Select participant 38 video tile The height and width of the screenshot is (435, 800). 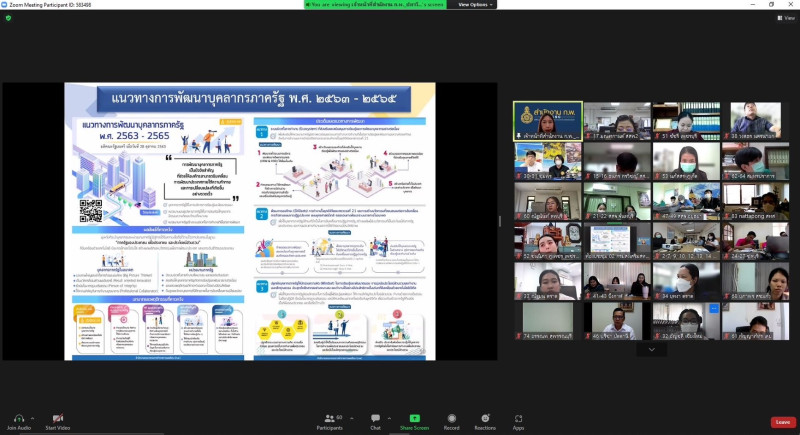[756, 121]
